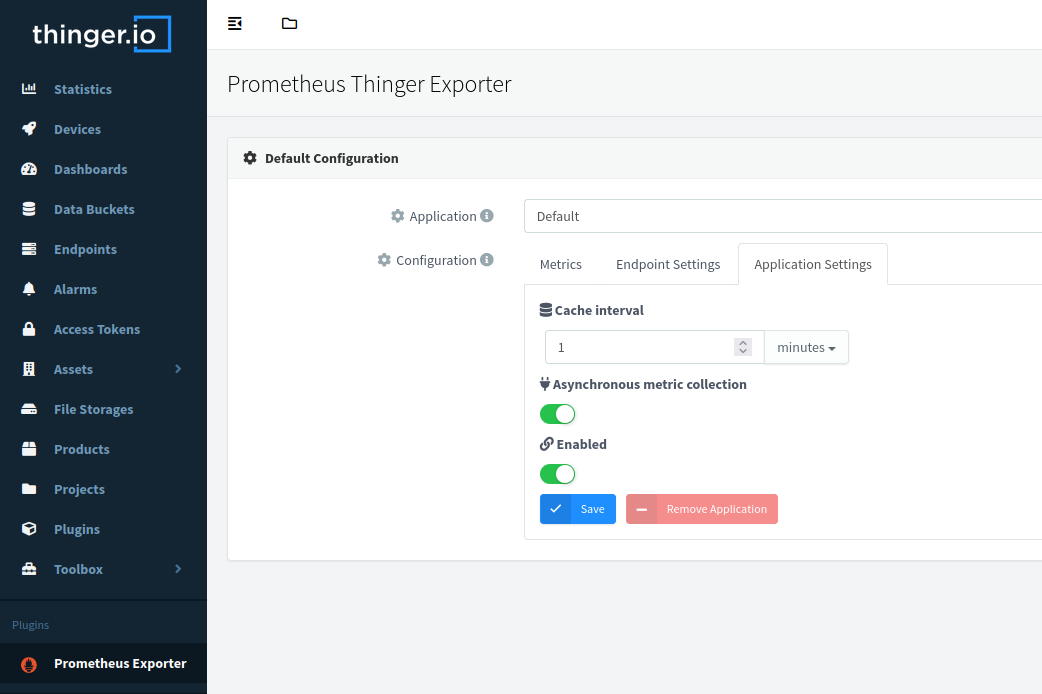This screenshot has width=1042, height=694.
Task: Turn off the Enabled toggle switch
Action: [557, 474]
